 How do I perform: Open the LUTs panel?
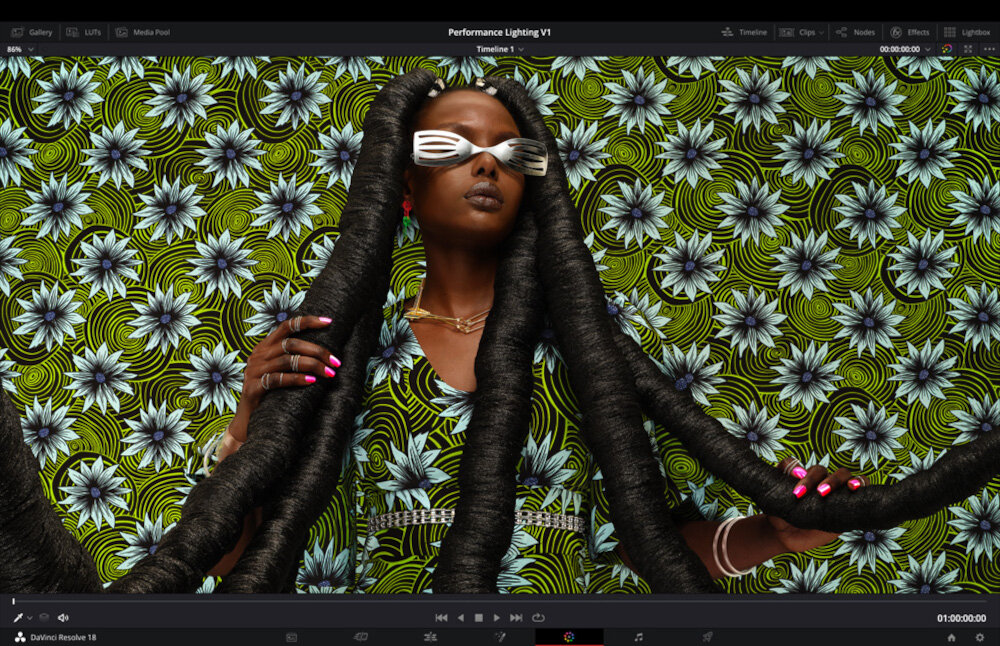click(85, 32)
